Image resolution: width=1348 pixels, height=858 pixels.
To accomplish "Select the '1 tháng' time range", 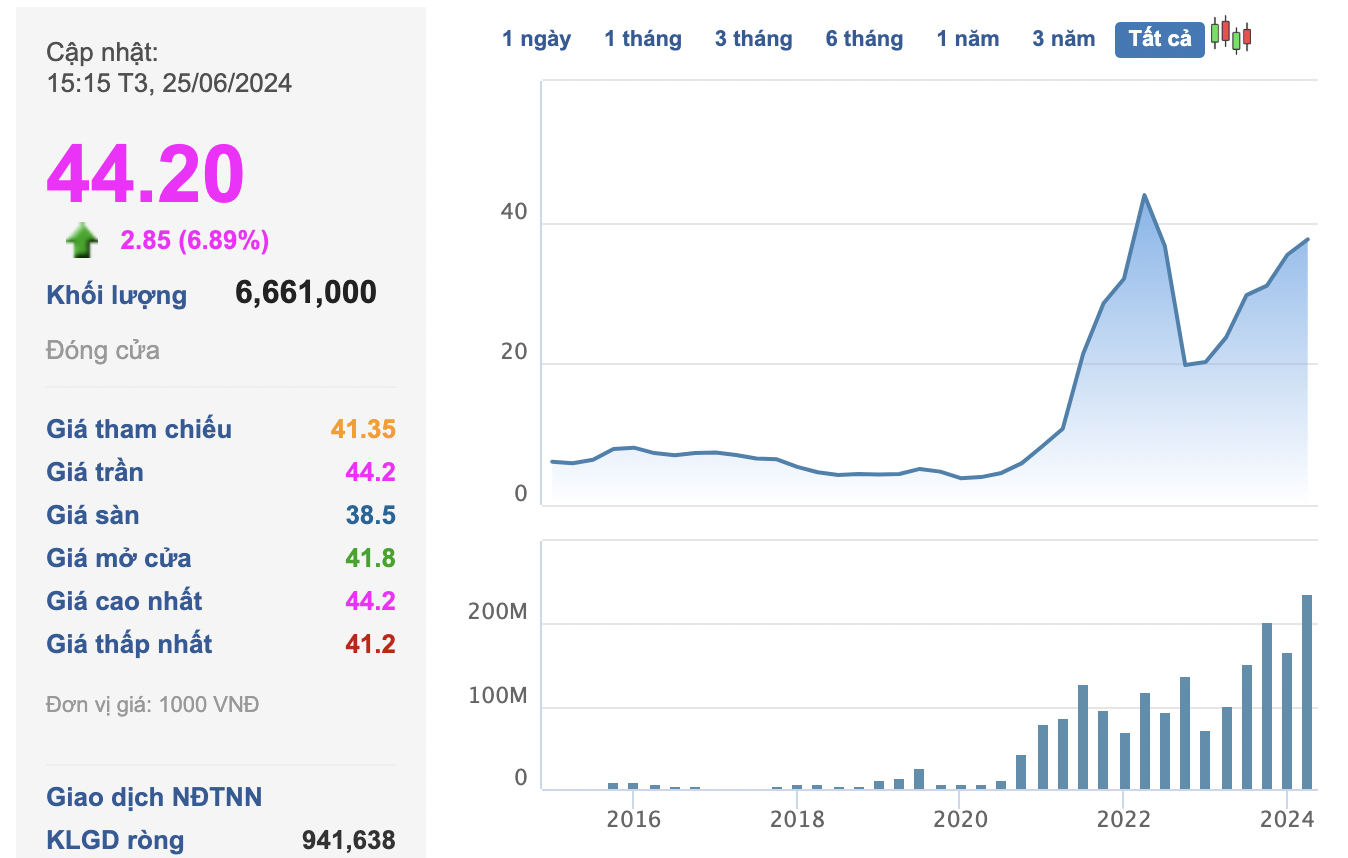I will coord(643,39).
